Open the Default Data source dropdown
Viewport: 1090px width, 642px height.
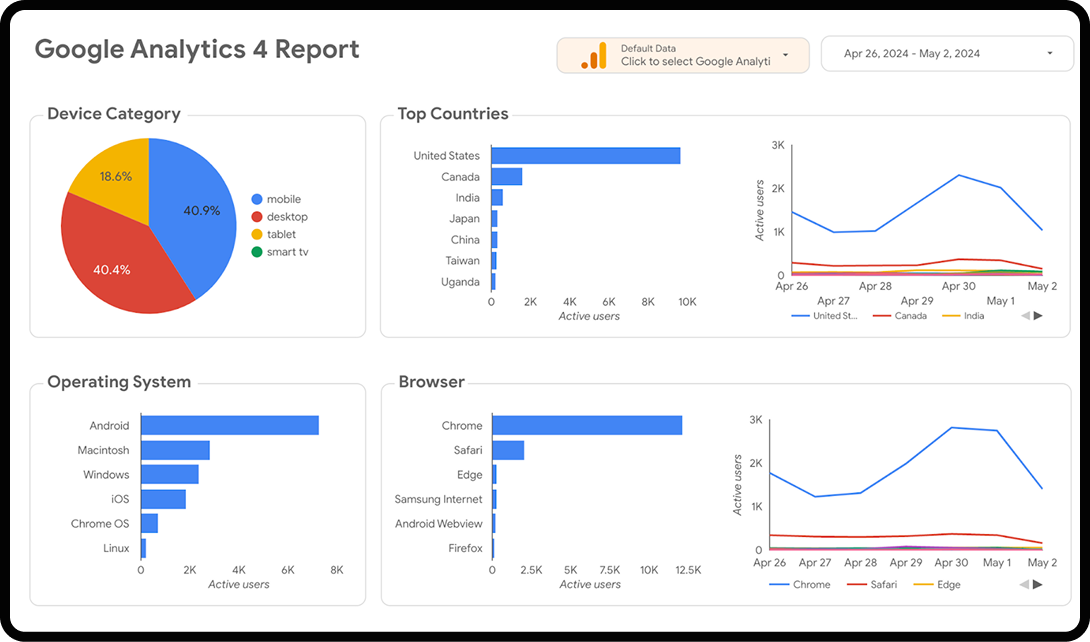[x=786, y=55]
